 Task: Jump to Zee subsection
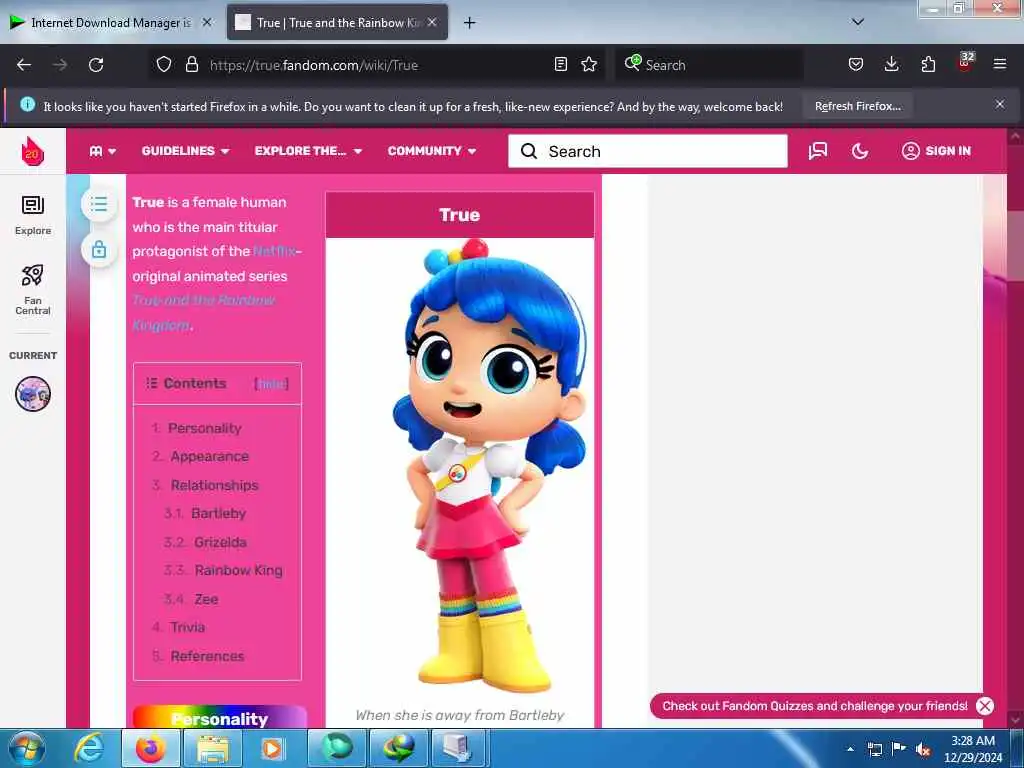click(206, 599)
